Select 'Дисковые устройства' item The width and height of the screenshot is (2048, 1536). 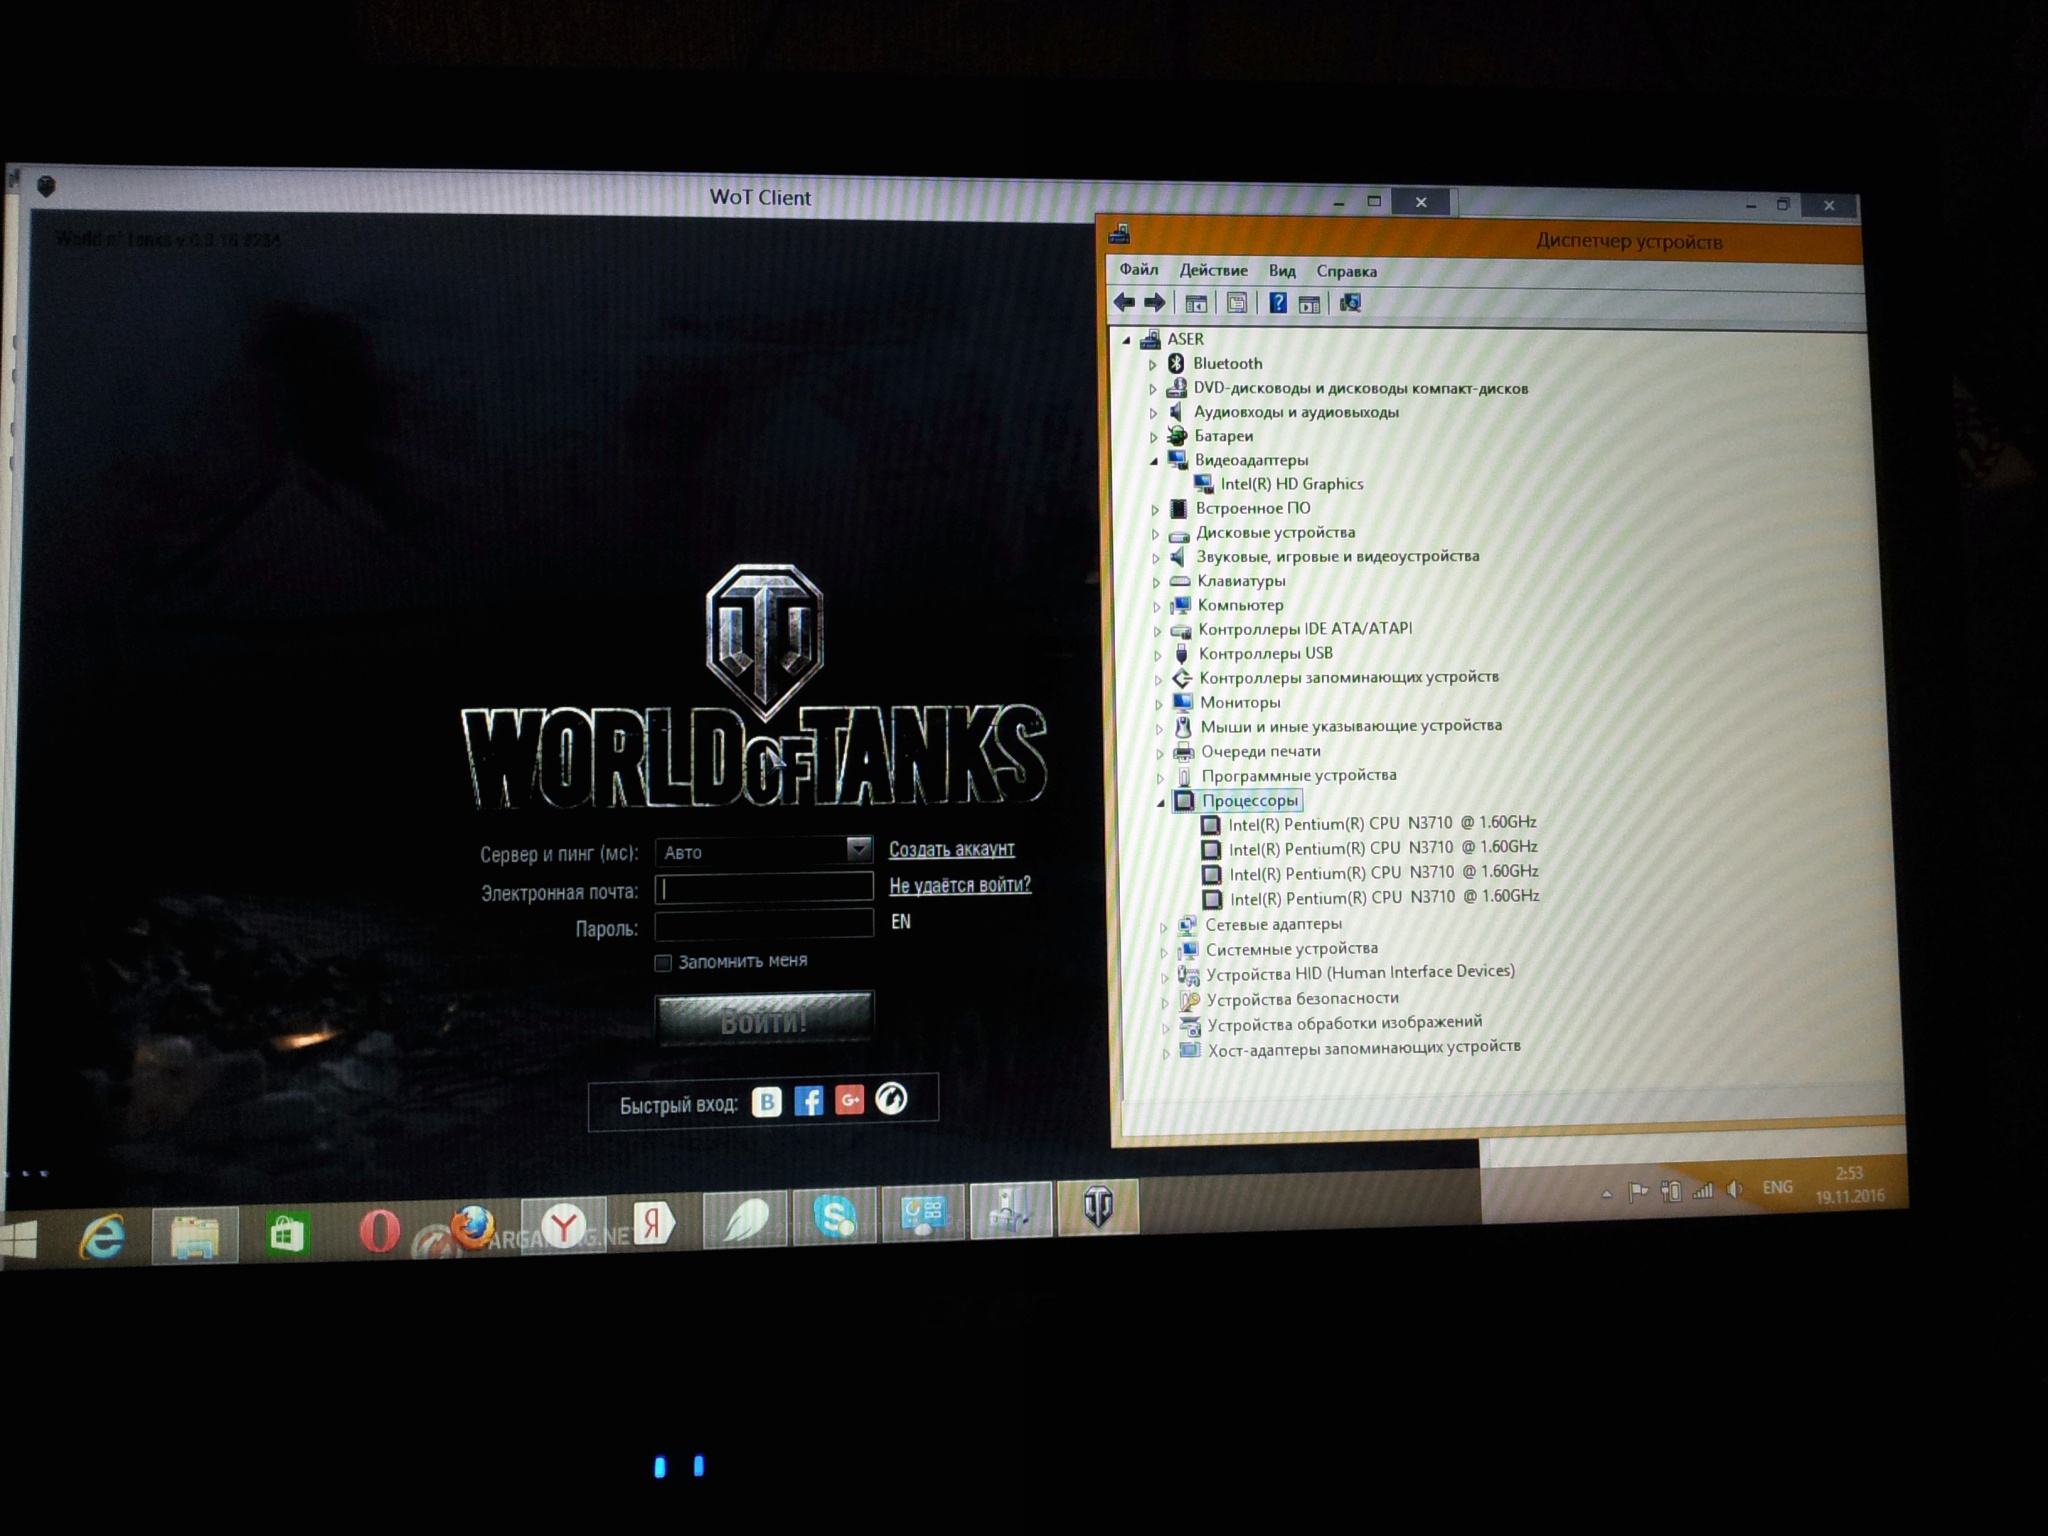pos(1275,532)
